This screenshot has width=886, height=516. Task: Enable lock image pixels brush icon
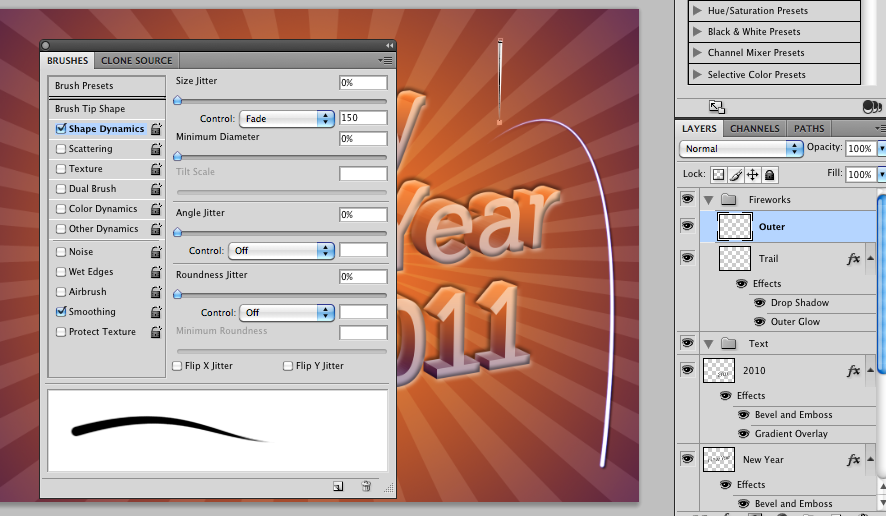736,175
